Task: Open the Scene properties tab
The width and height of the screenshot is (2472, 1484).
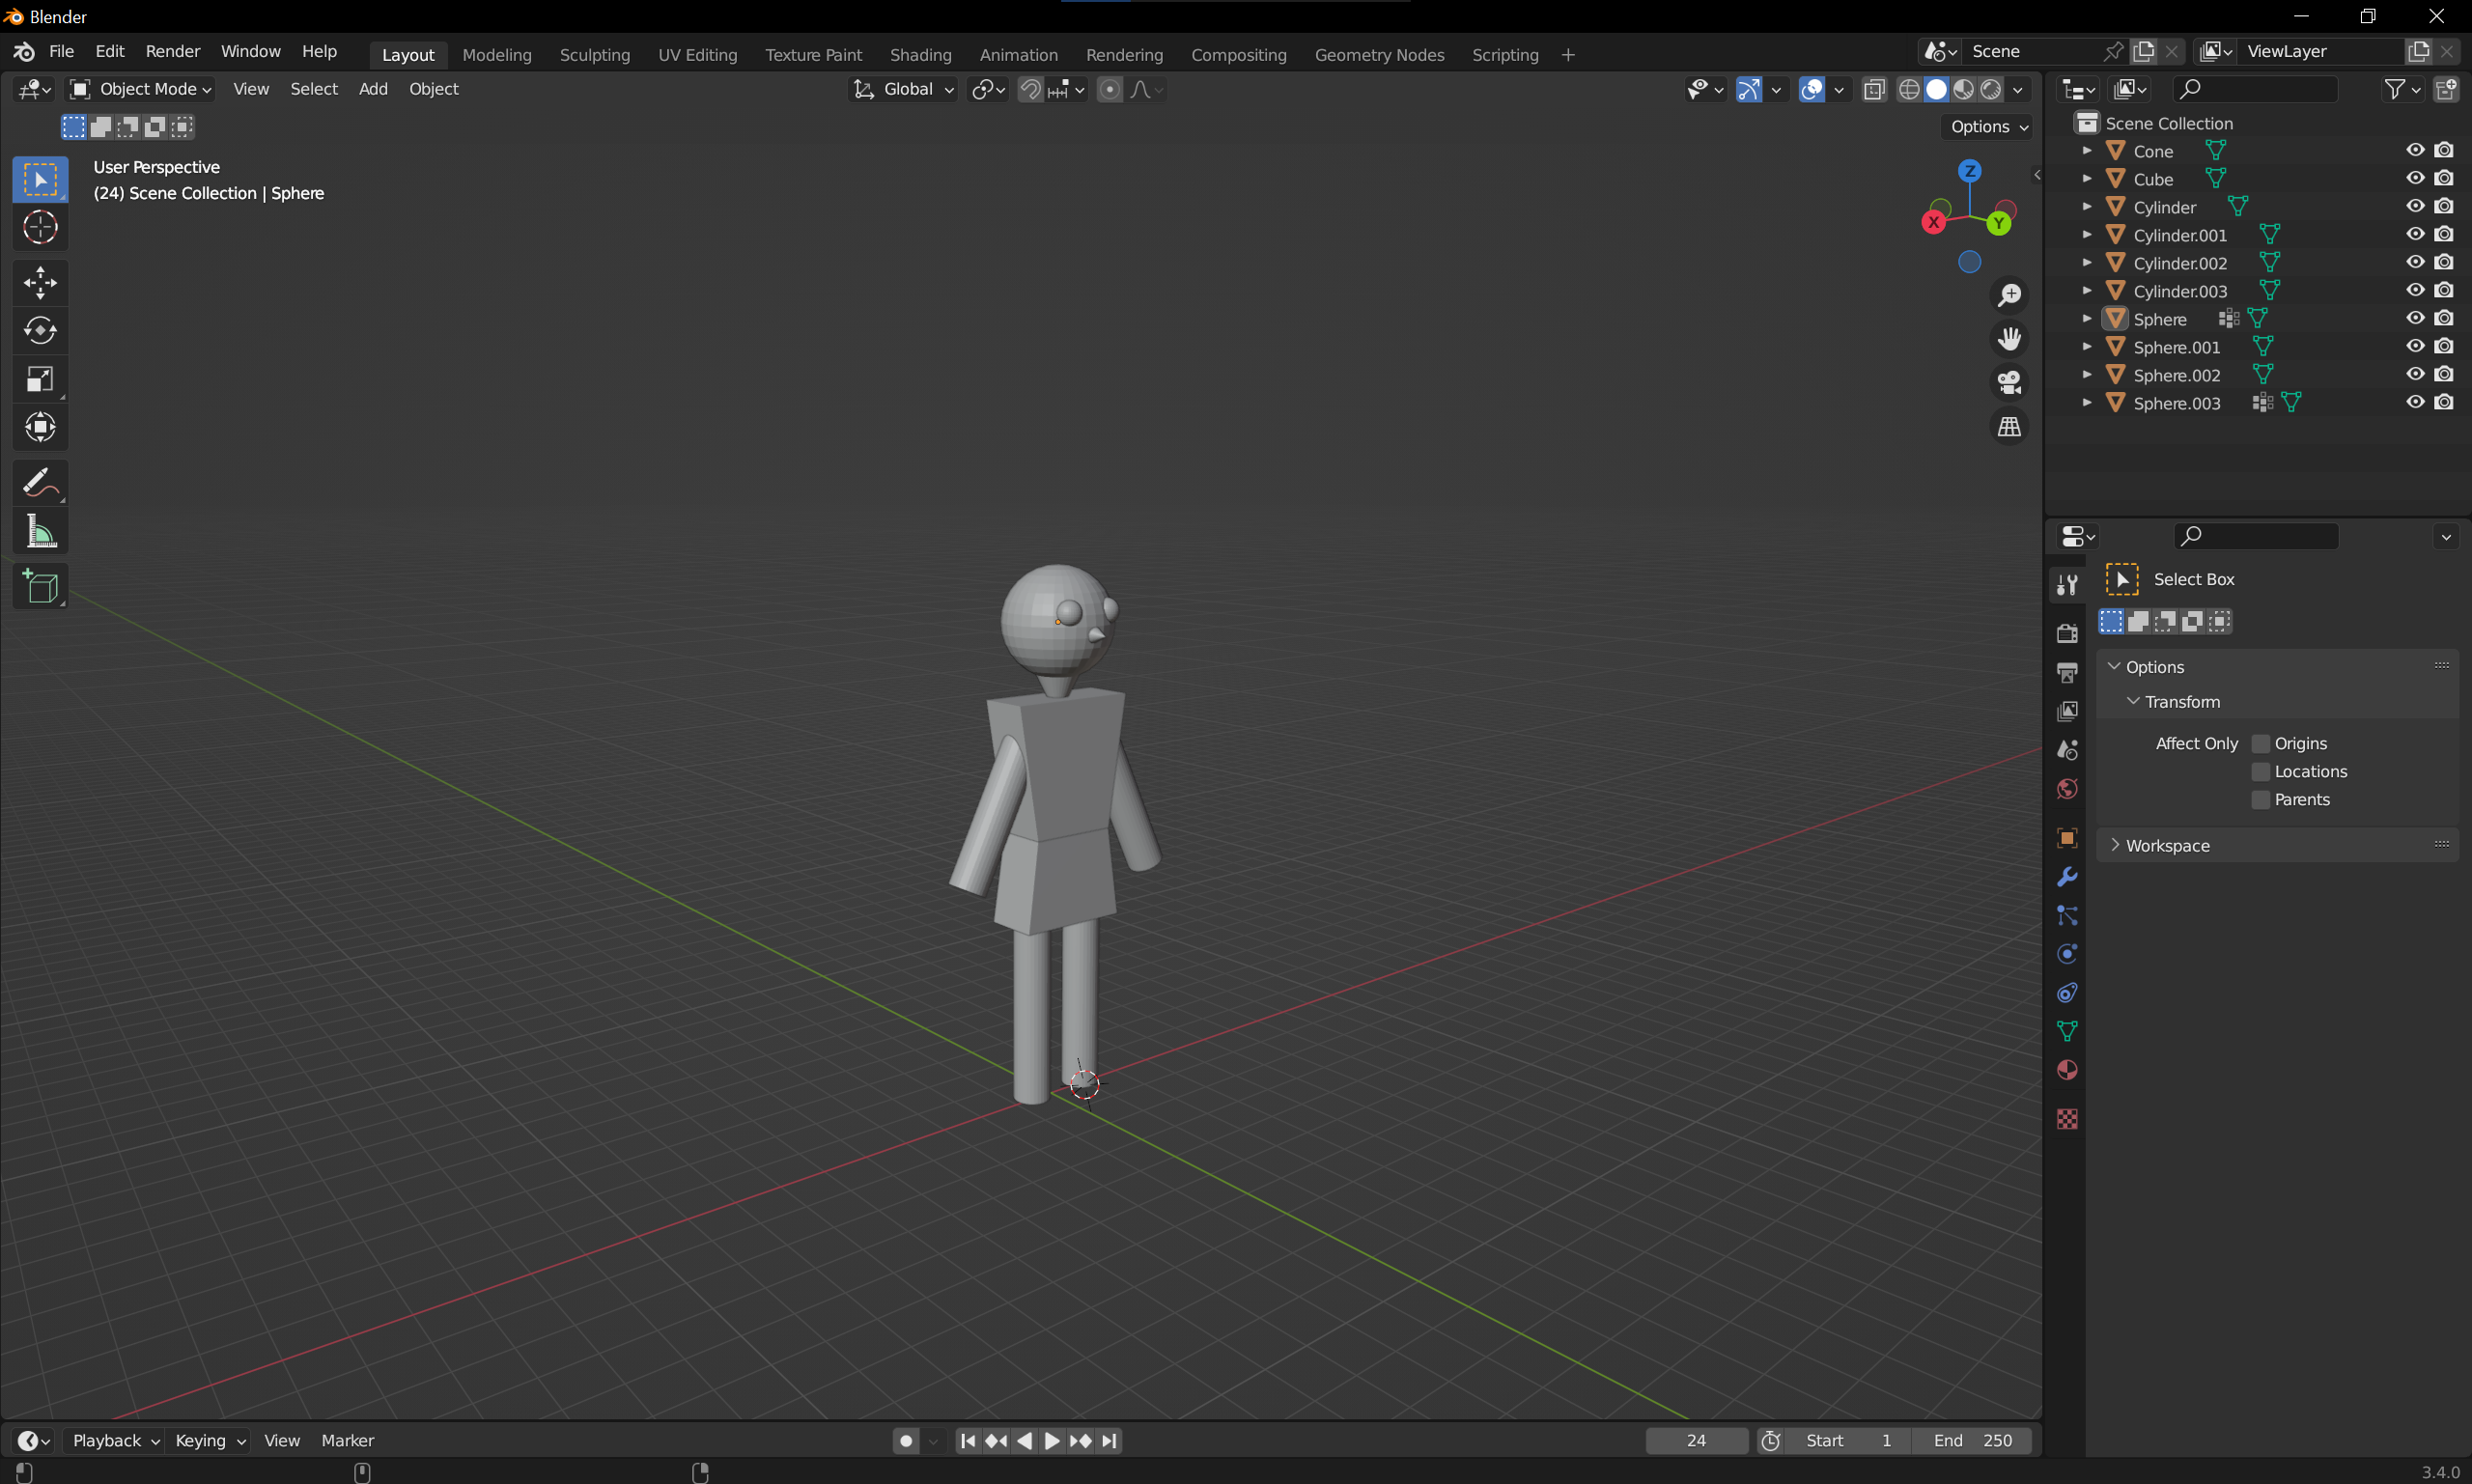Action: [2067, 750]
